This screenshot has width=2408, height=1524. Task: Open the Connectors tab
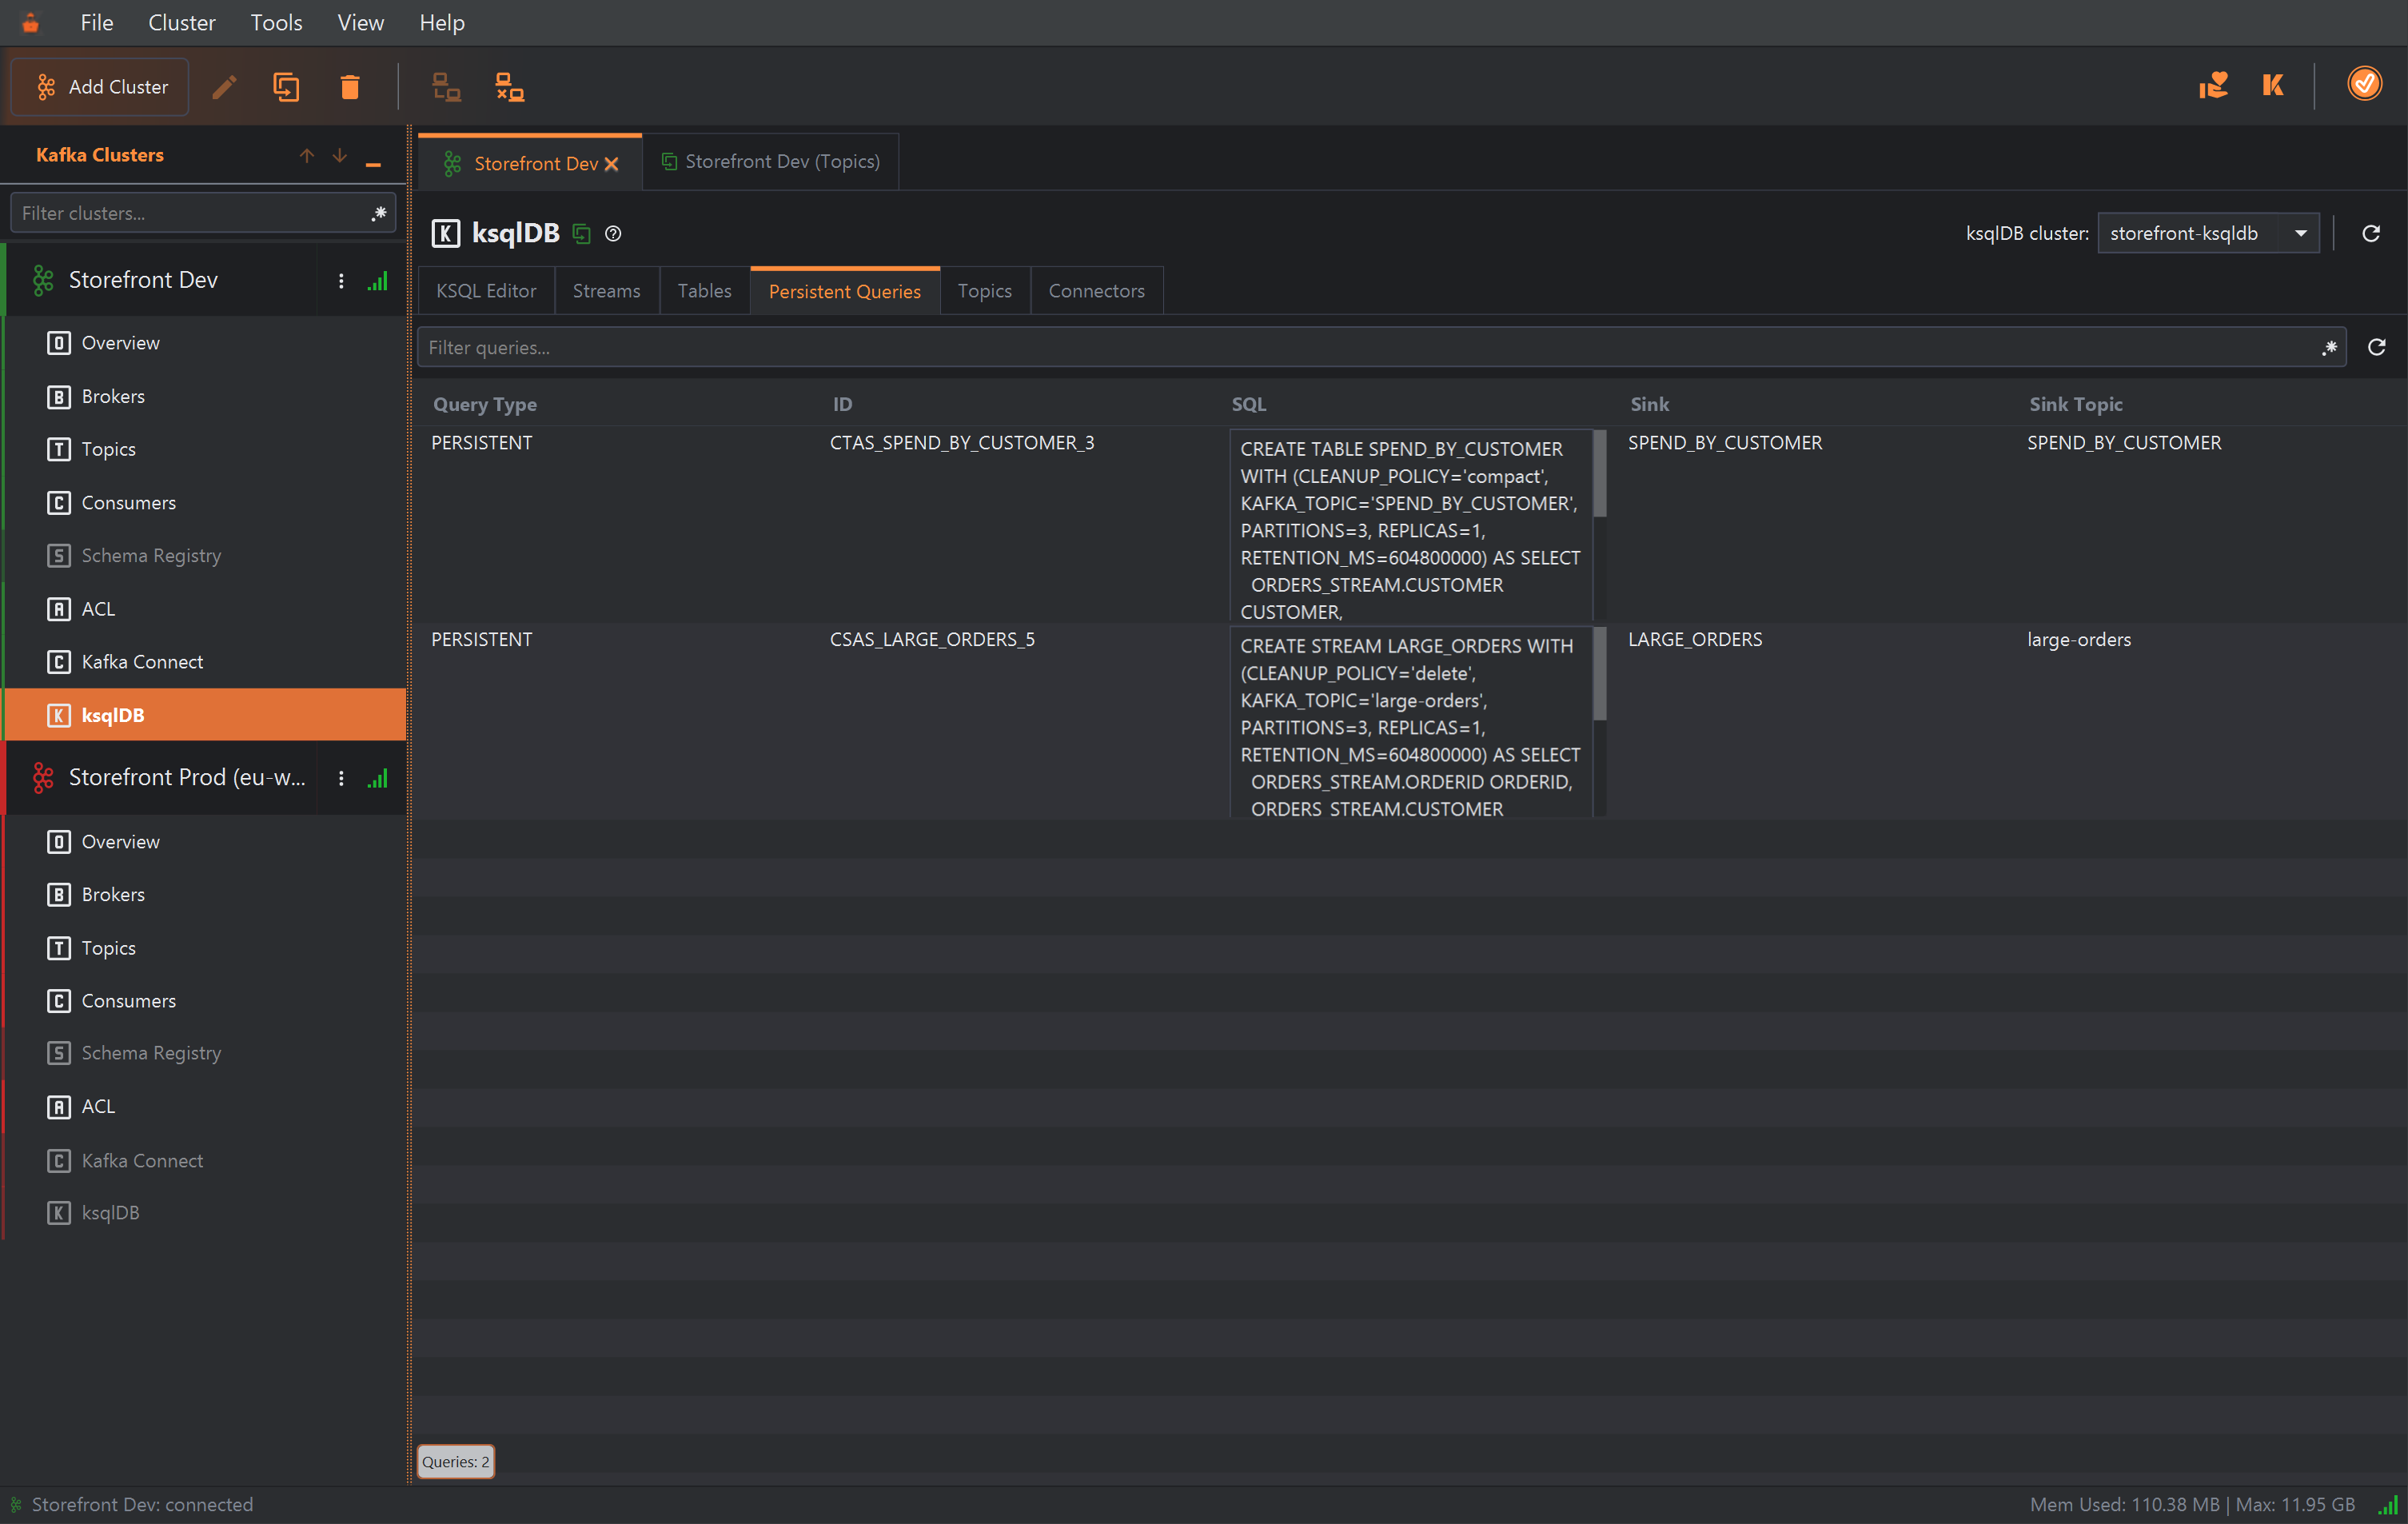[x=1096, y=291]
